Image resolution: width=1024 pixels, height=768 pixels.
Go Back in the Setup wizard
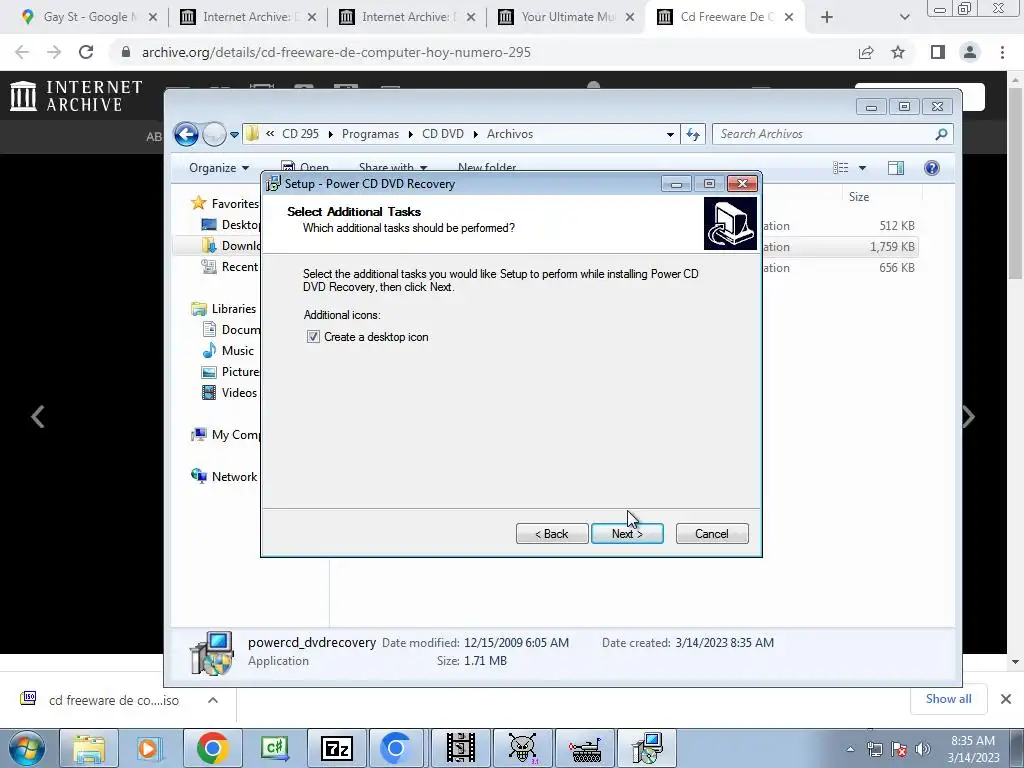552,534
